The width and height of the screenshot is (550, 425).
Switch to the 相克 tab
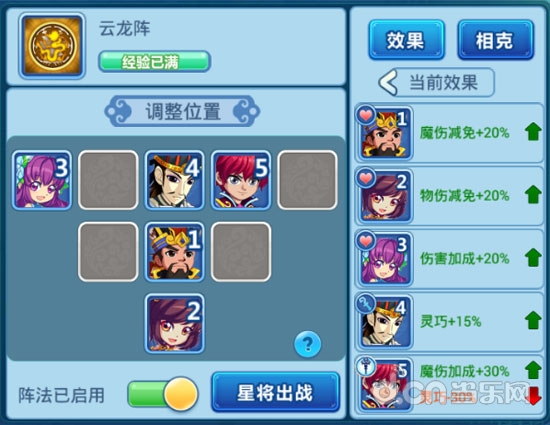[x=496, y=40]
